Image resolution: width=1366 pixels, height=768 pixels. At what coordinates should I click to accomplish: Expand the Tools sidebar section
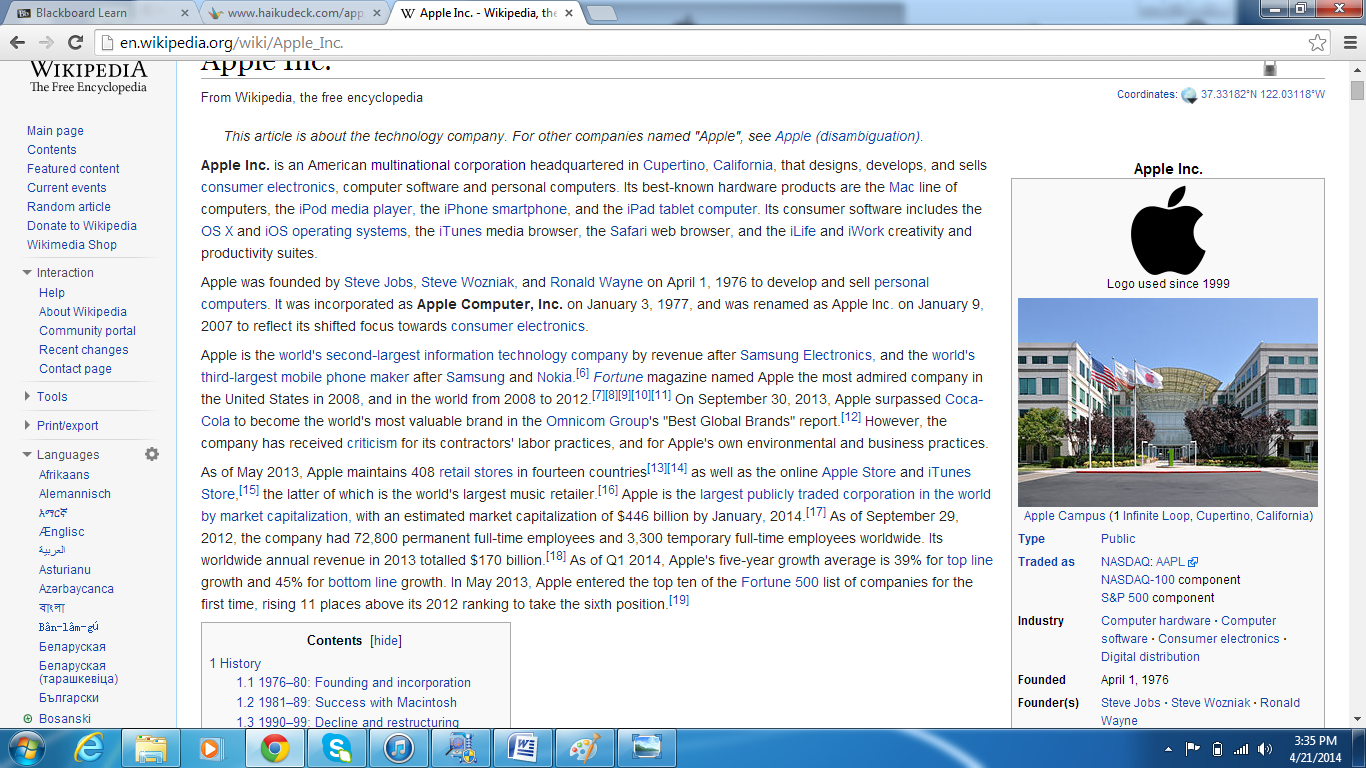tap(45, 397)
